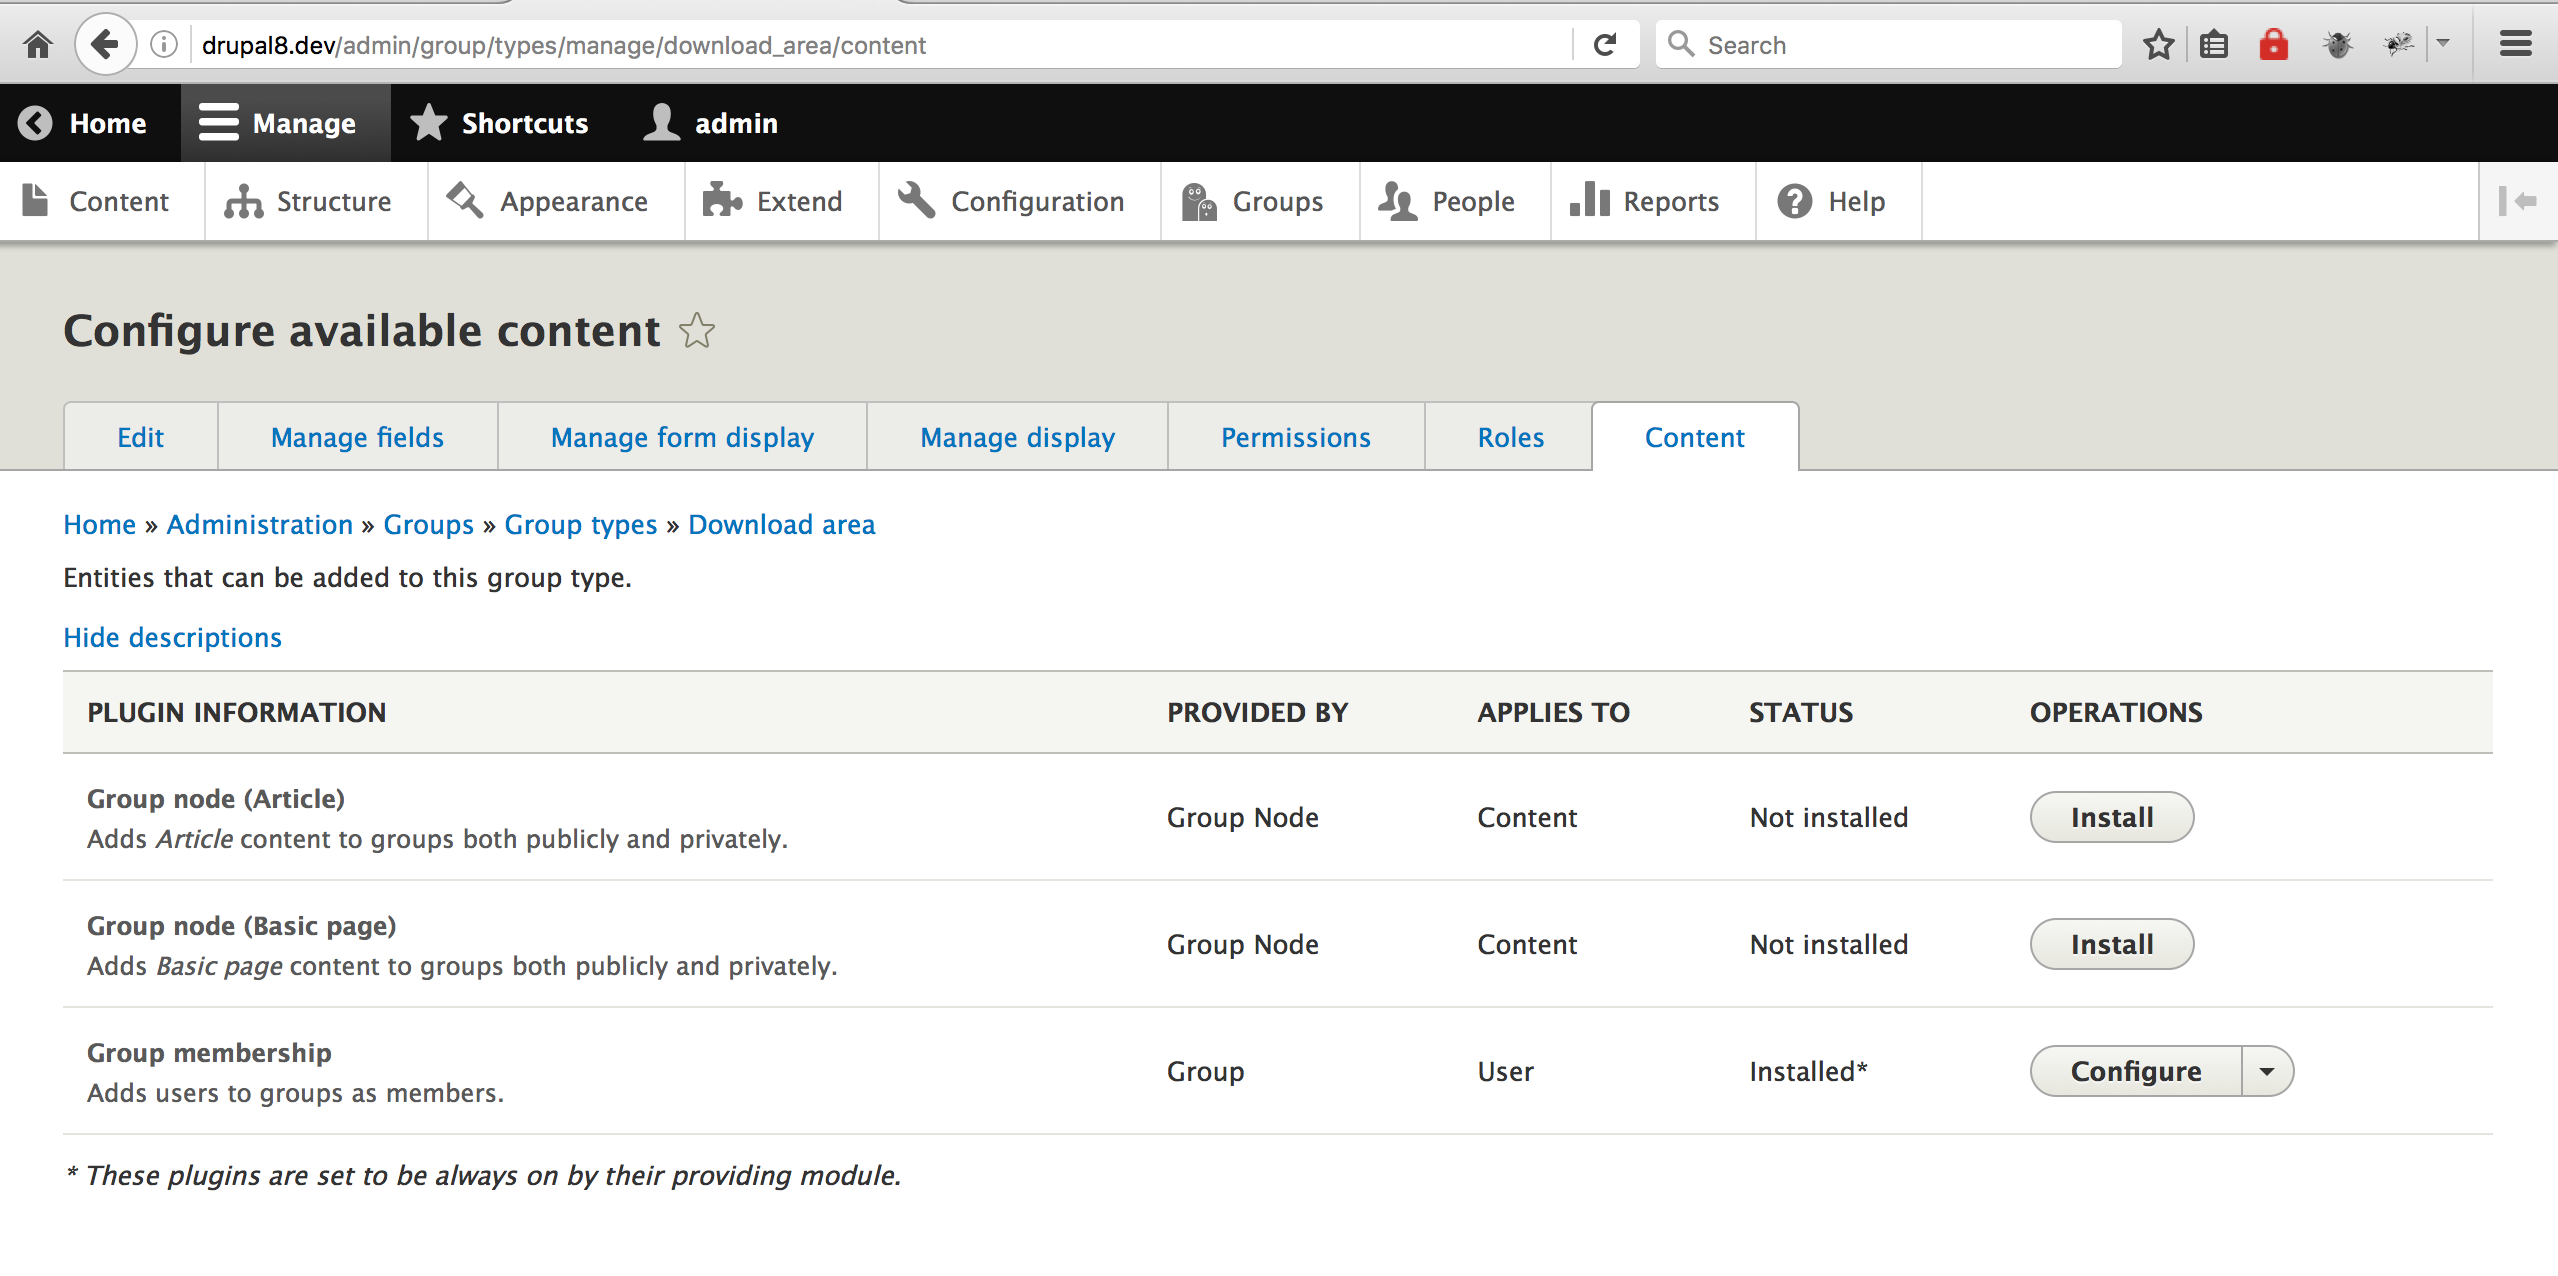Click the PLUGIN INFORMATION column header
The image size is (2558, 1276).
click(x=236, y=712)
